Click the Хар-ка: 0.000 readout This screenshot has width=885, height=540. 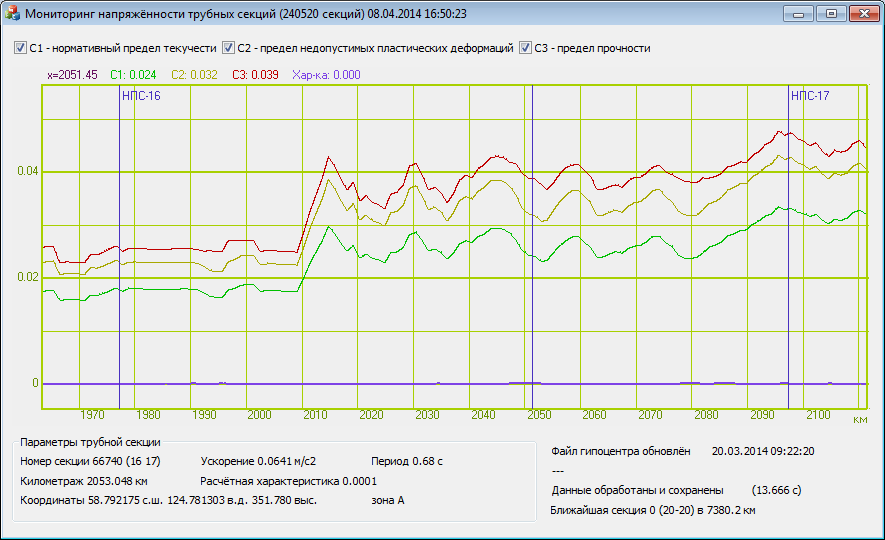326,75
